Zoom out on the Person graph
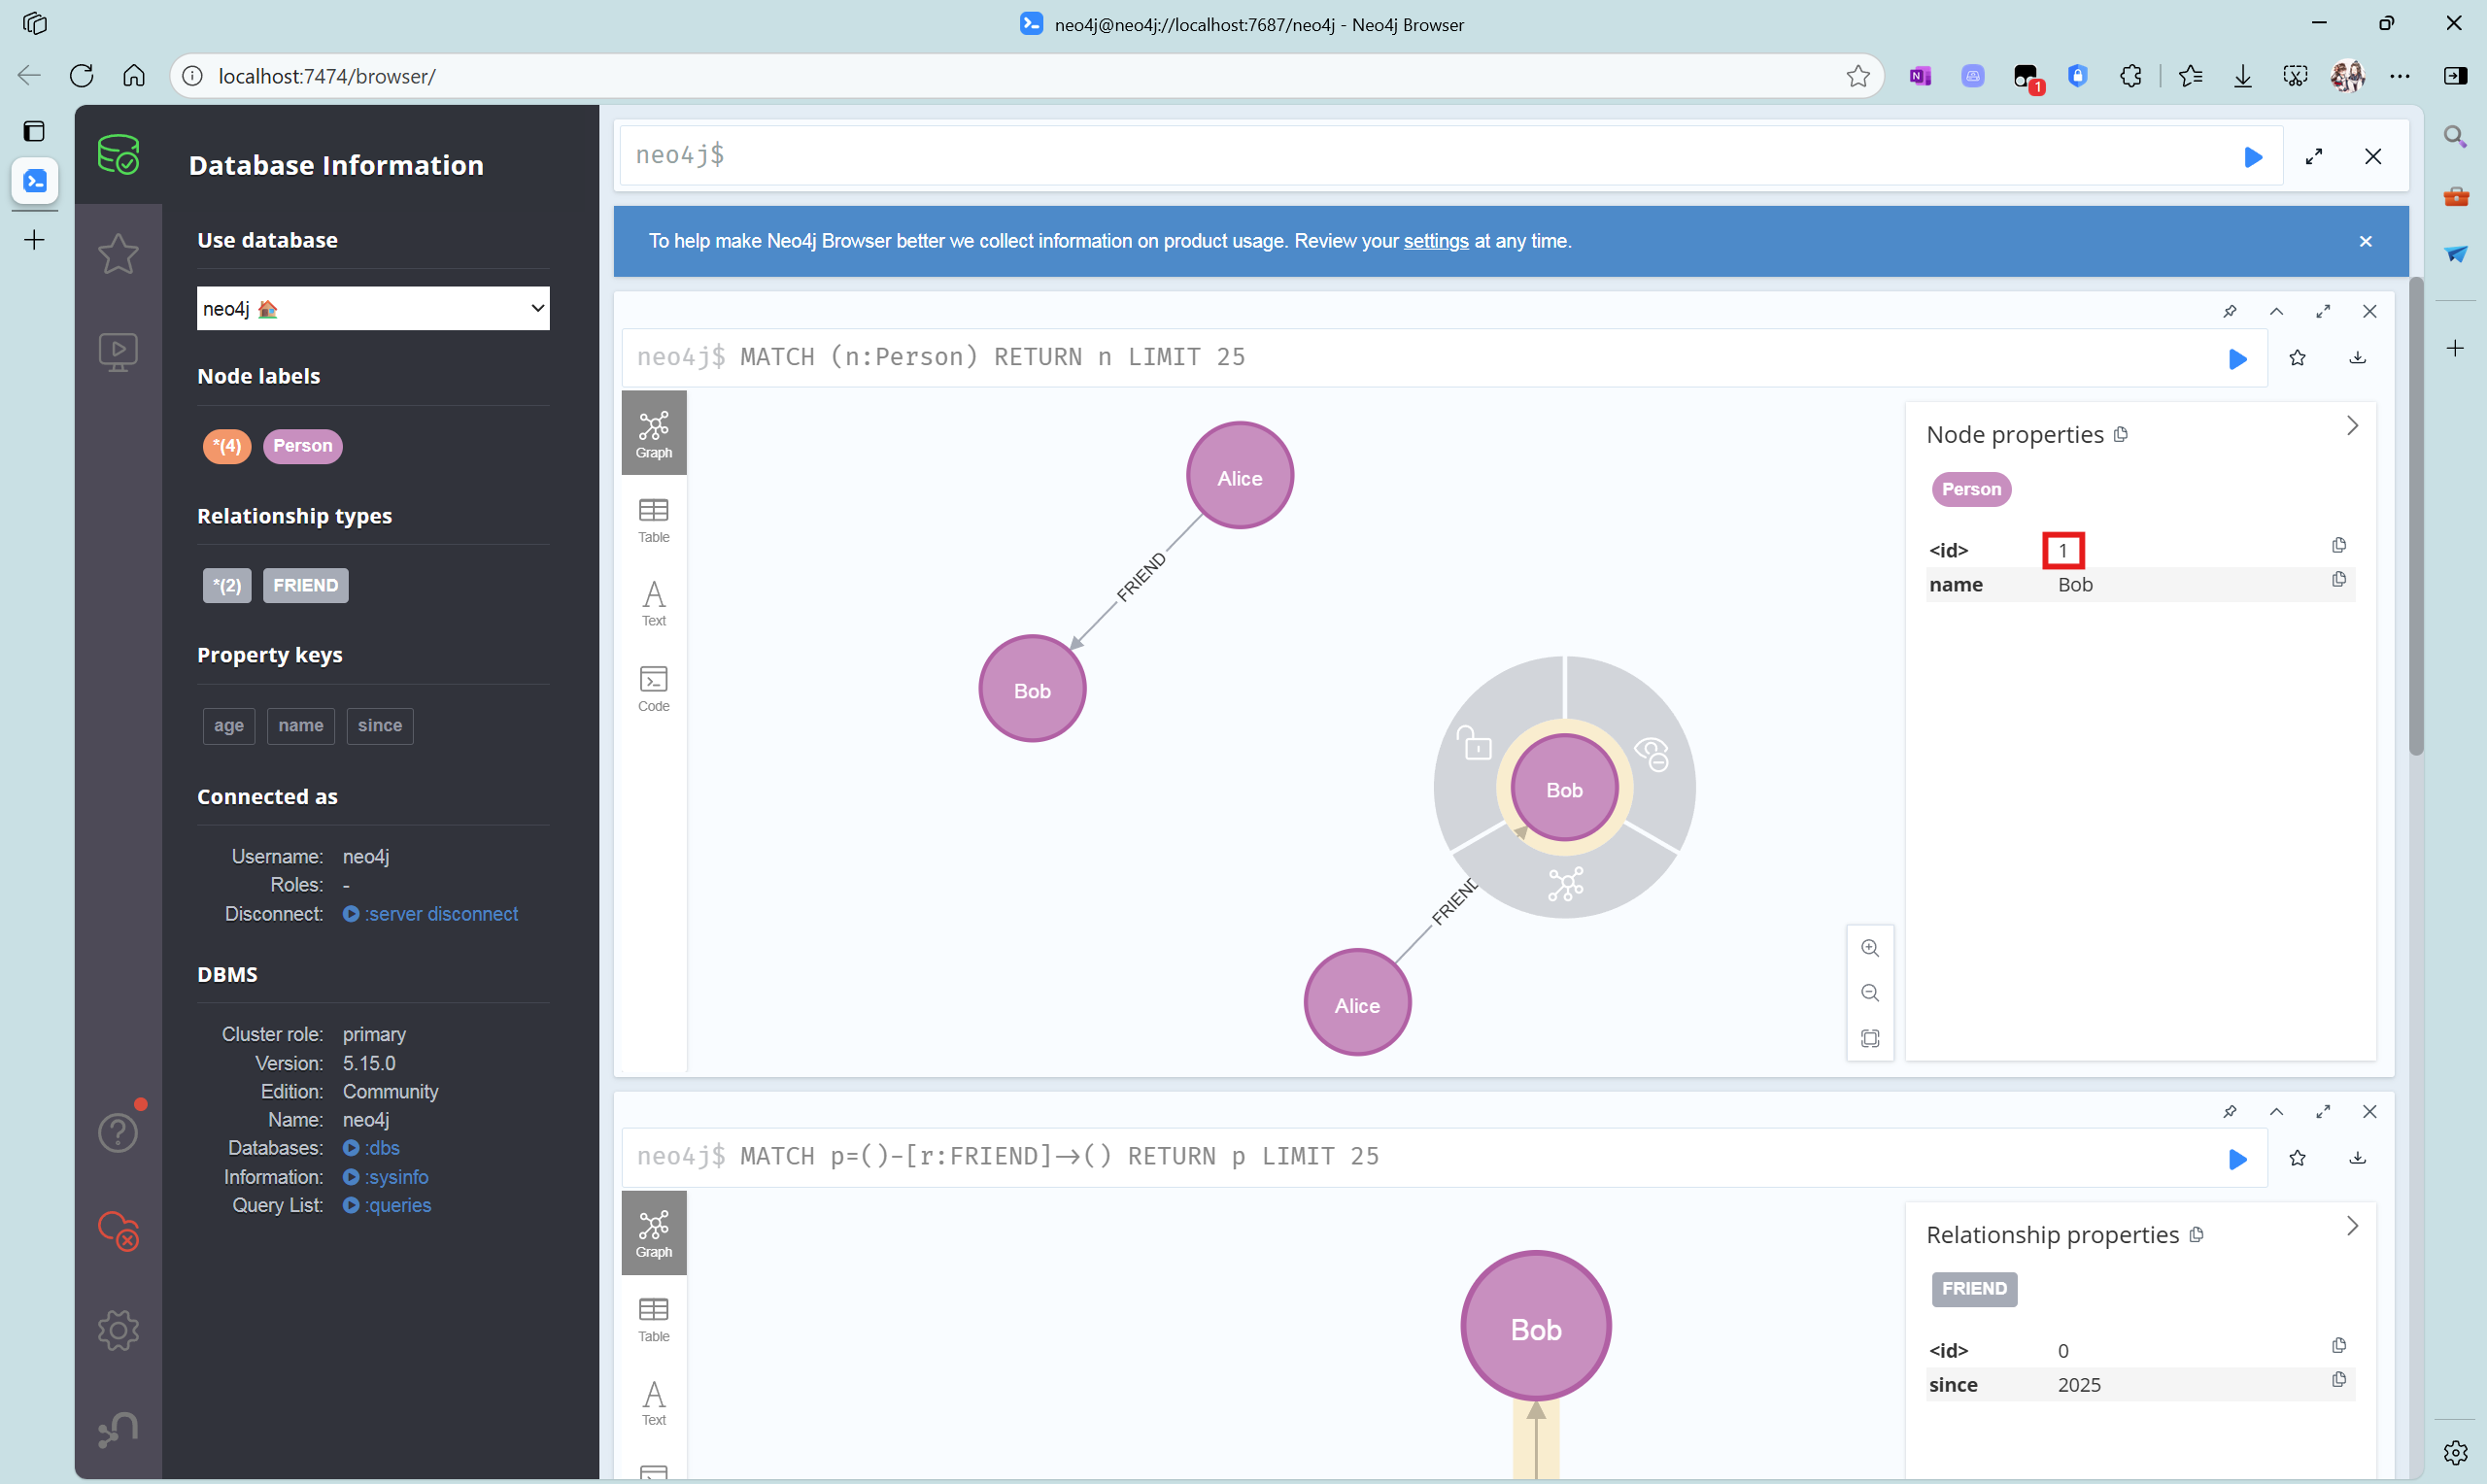Viewport: 2487px width, 1484px height. click(1870, 993)
